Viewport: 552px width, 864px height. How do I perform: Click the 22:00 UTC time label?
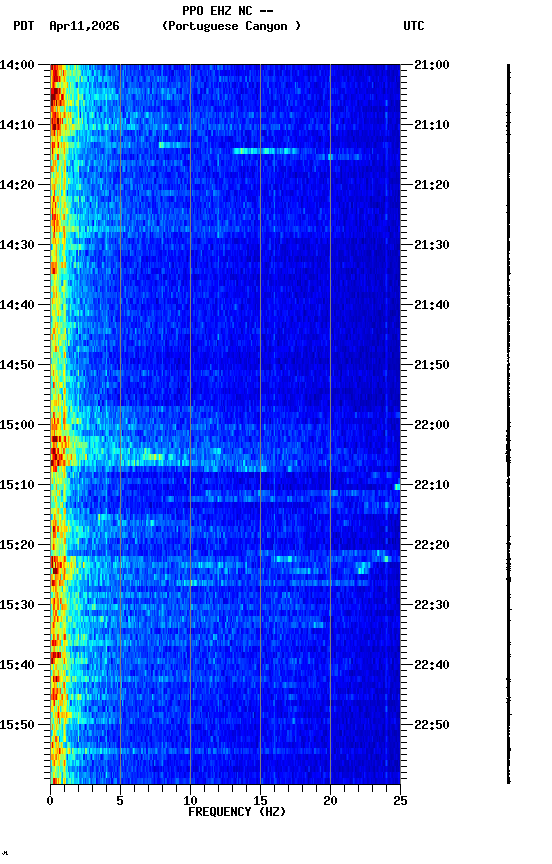[432, 425]
